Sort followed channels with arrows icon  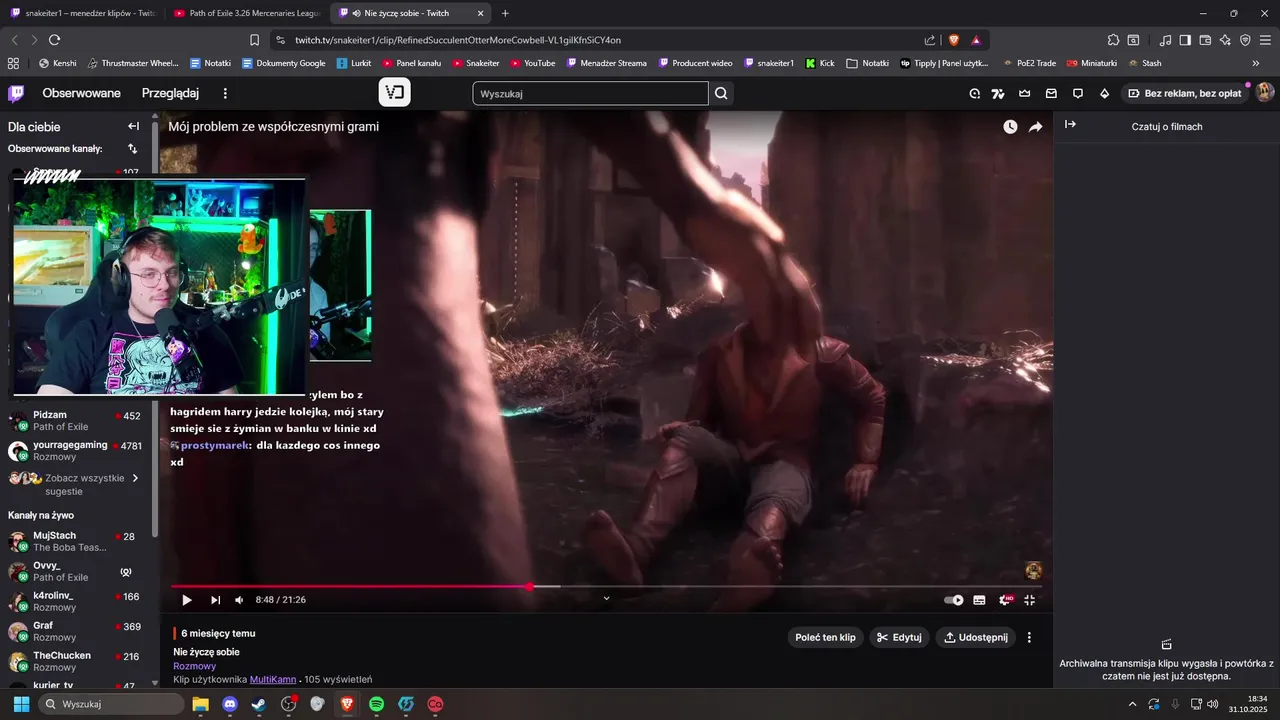132,149
